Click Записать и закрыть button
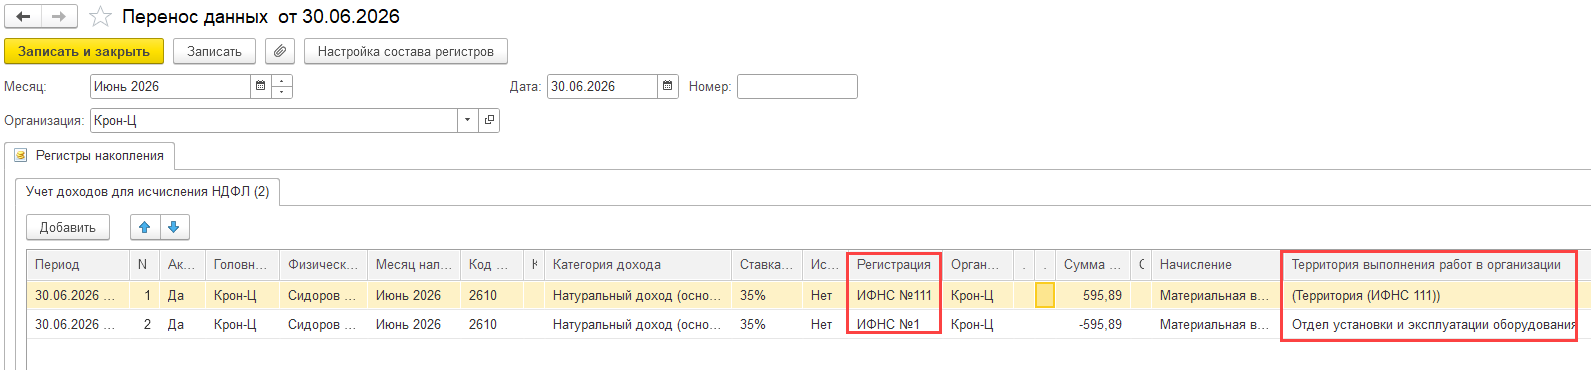Screen dimensions: 1591x370 point(84,51)
